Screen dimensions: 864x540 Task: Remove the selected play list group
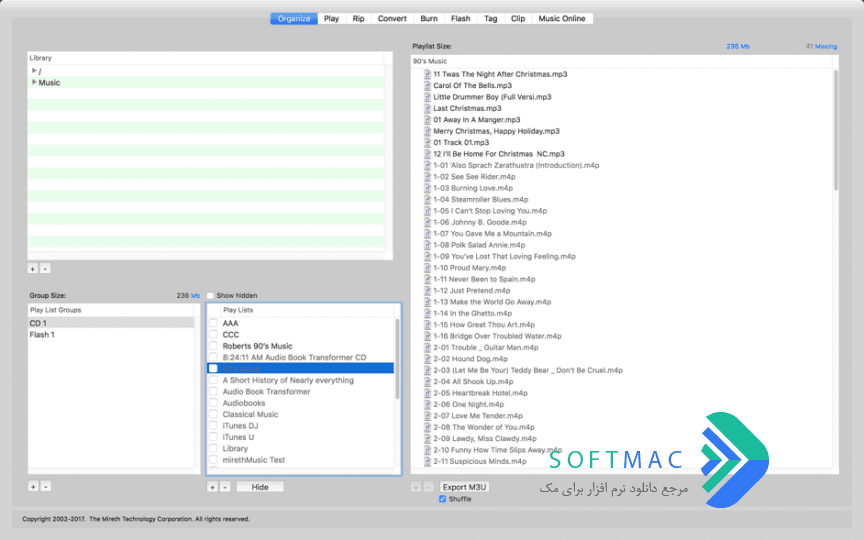pos(46,487)
